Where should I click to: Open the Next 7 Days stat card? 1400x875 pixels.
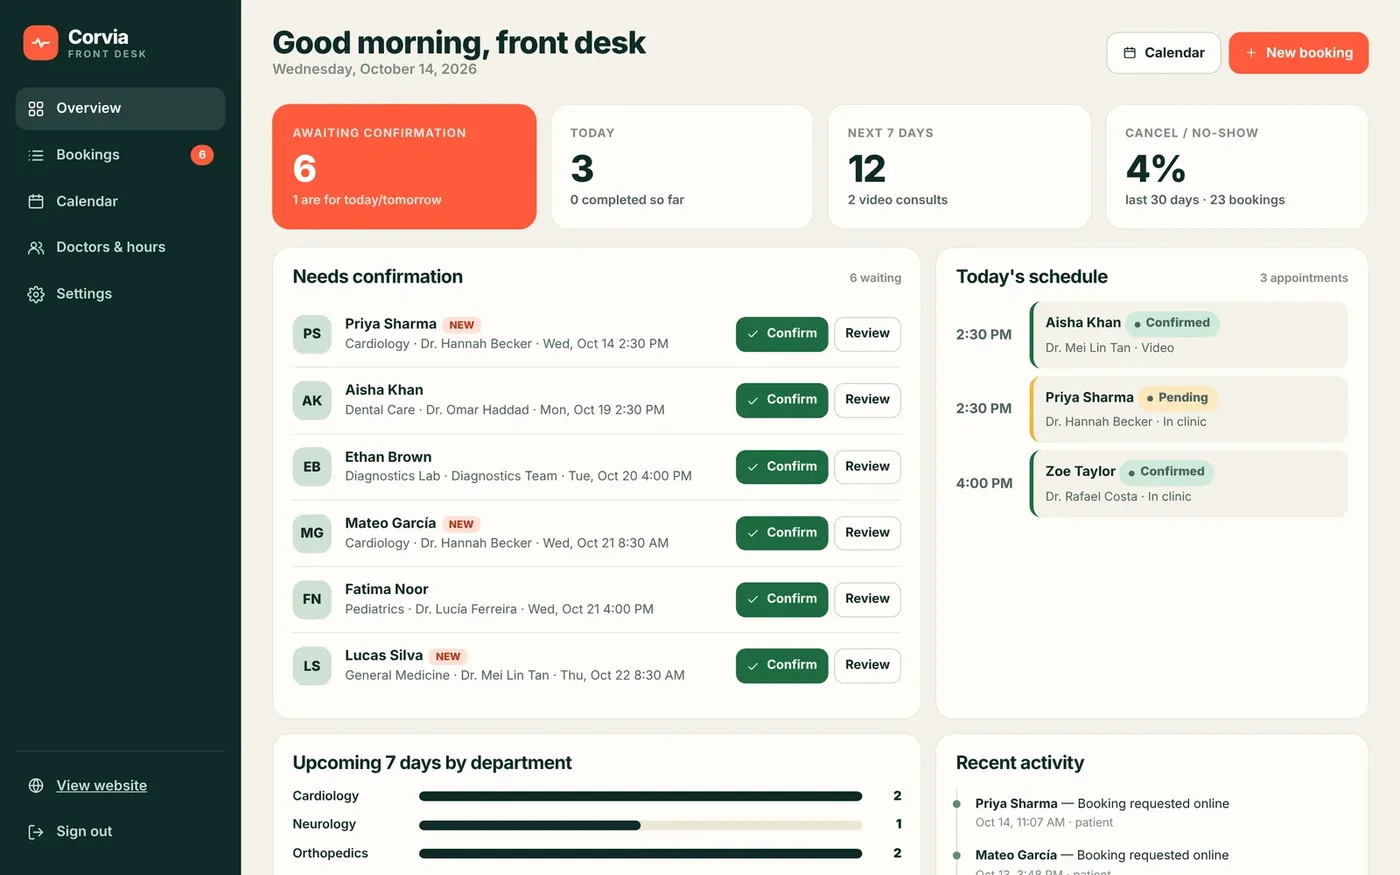click(x=959, y=167)
